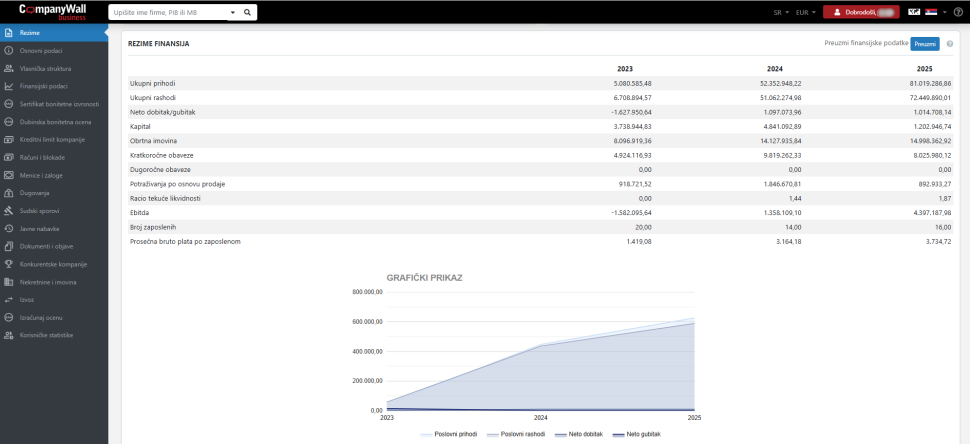Focus the company name search field
This screenshot has width=970, height=444.
pos(167,13)
